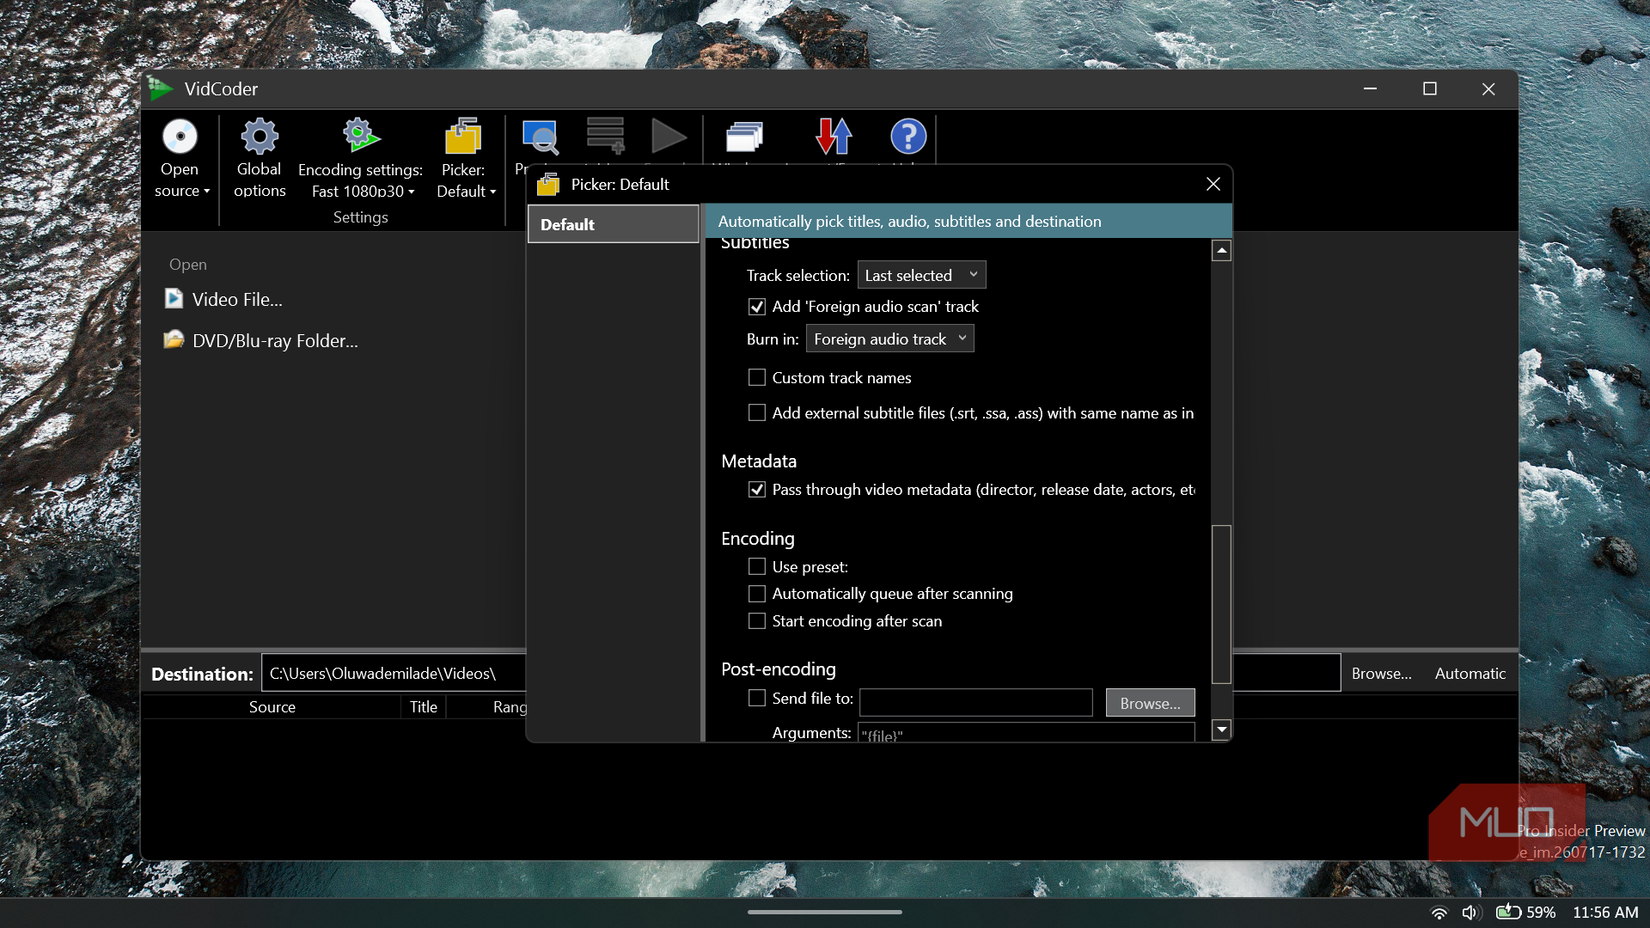The image size is (1650, 928).
Task: Maximize the VidCoder window
Action: click(x=1429, y=89)
